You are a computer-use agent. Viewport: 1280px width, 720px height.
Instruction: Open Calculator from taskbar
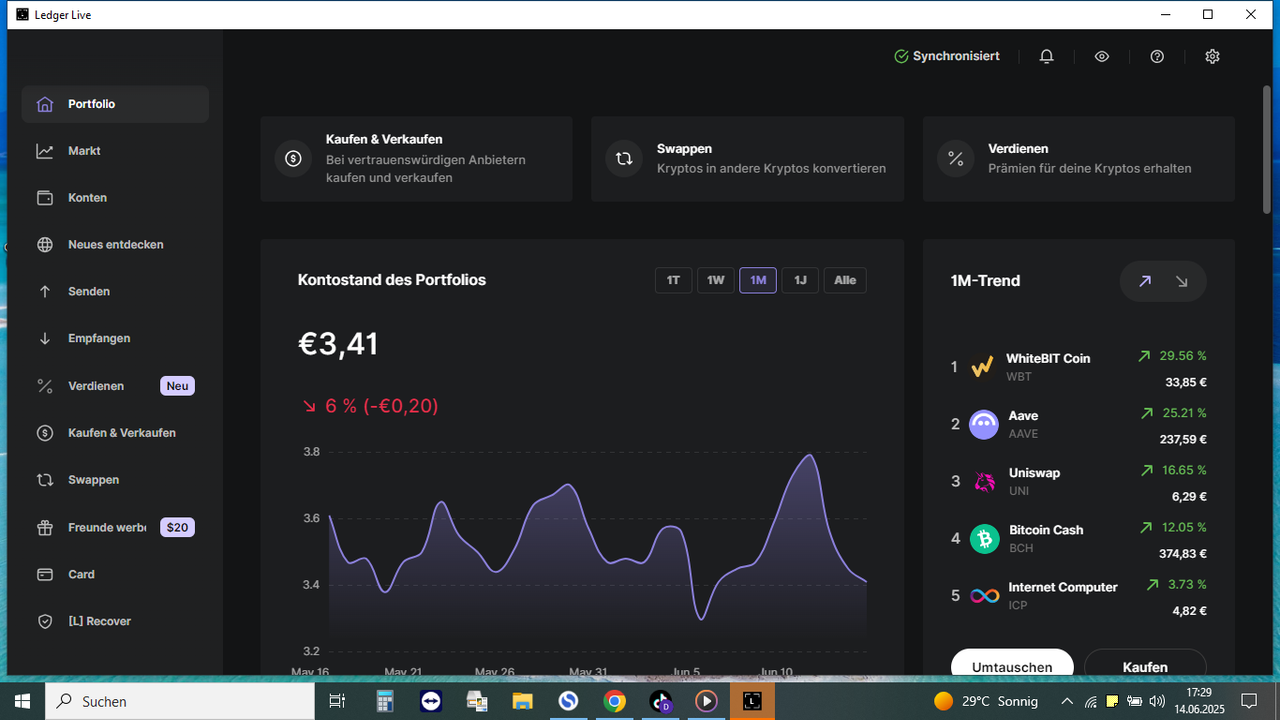pyautogui.click(x=385, y=701)
